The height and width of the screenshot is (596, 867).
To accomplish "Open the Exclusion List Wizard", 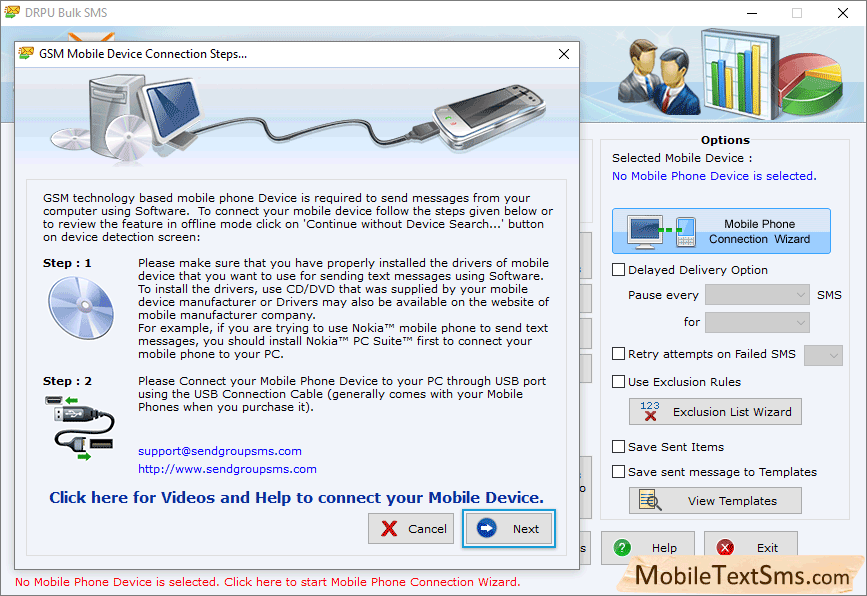I will 715,412.
